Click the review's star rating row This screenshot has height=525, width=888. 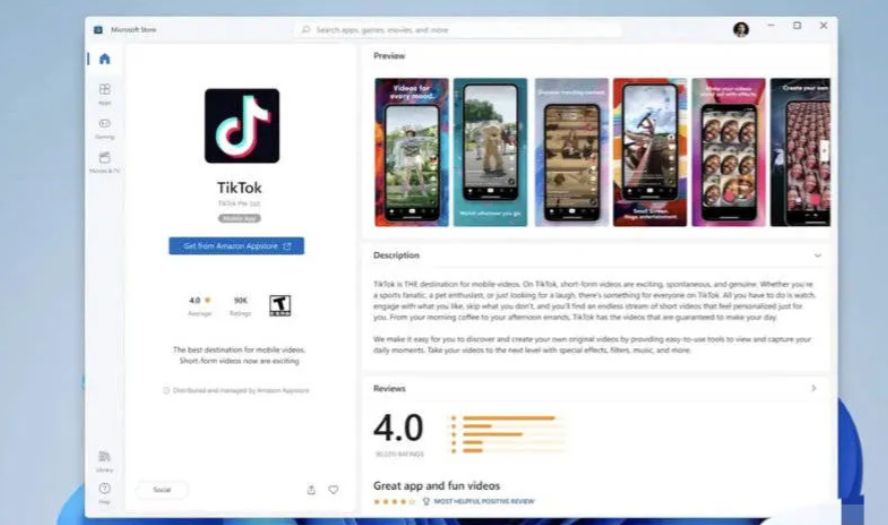(394, 502)
